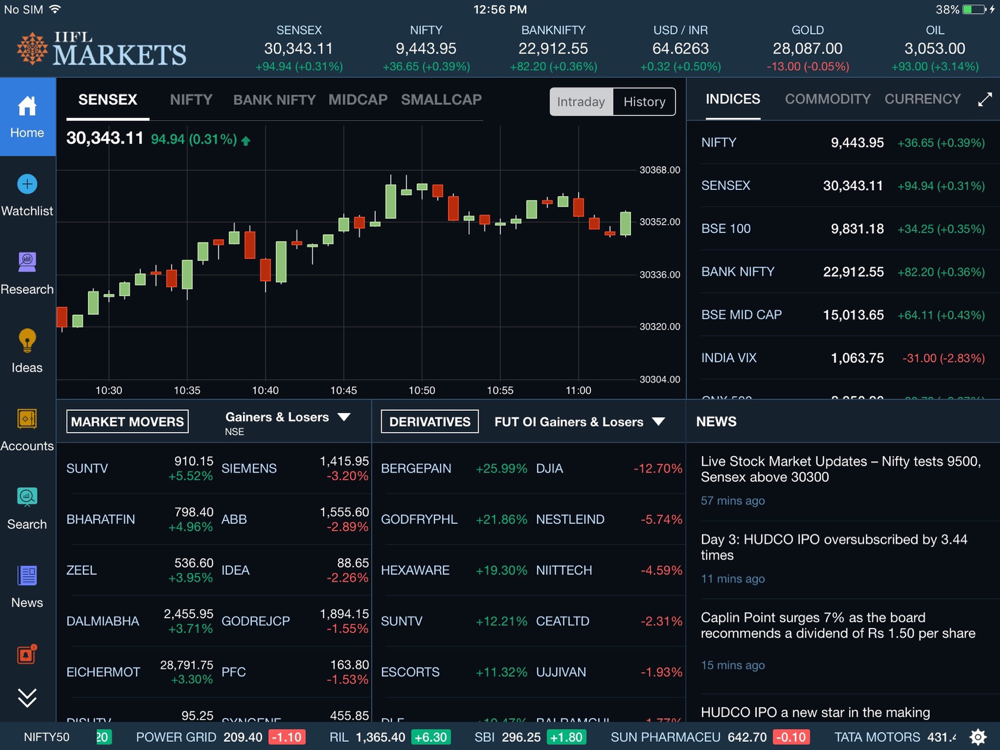The width and height of the screenshot is (1000, 750).
Task: Switch to the CURRENCY tab
Action: pos(922,99)
